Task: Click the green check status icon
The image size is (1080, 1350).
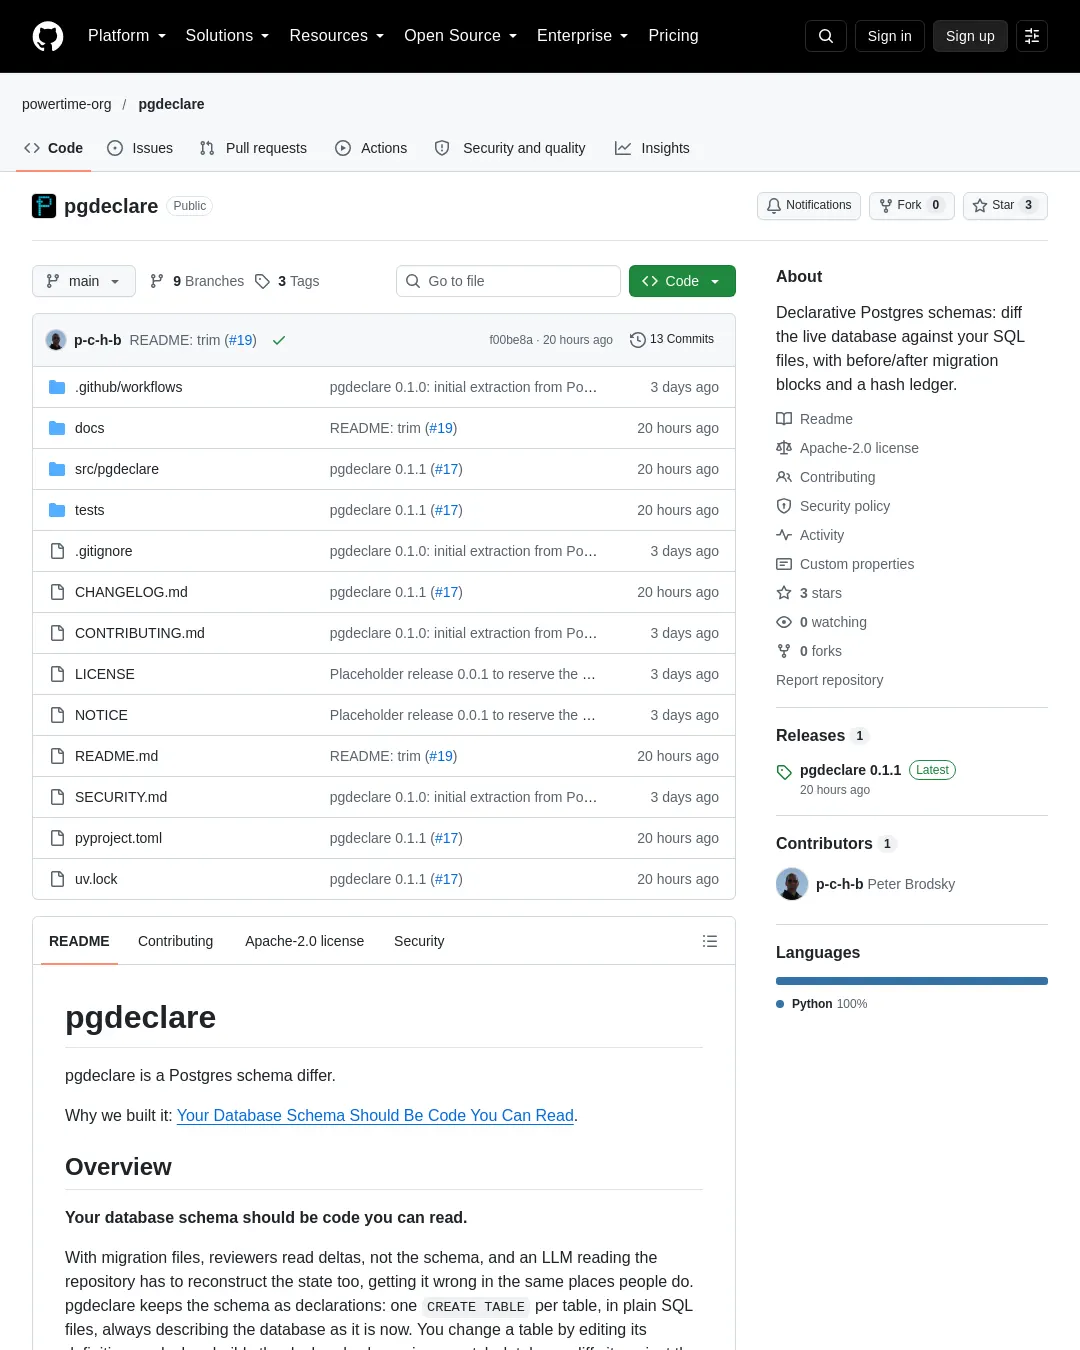Action: pos(279,340)
